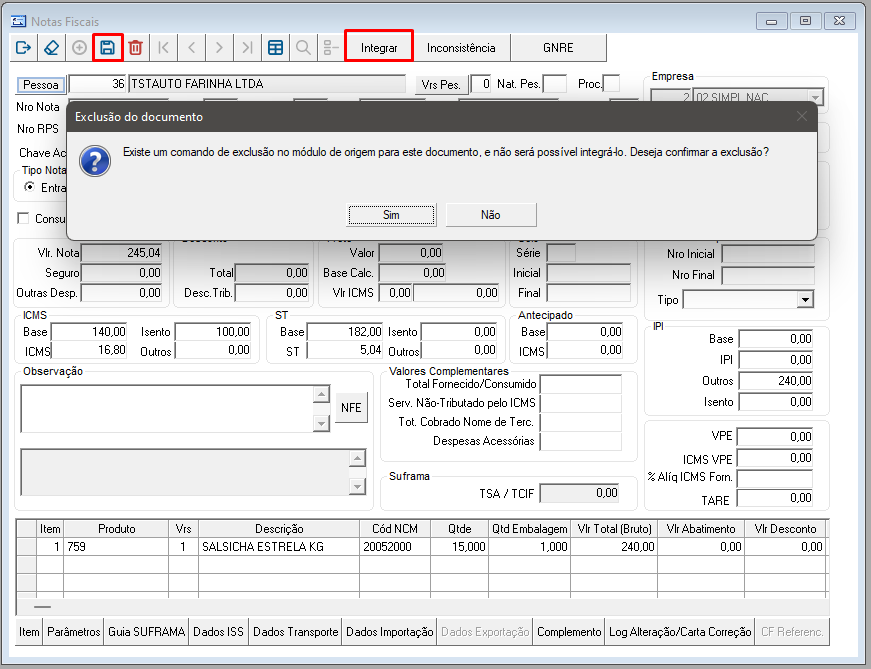This screenshot has height=669, width=871.
Task: Click the ST Base field 182,00
Action: click(x=345, y=332)
